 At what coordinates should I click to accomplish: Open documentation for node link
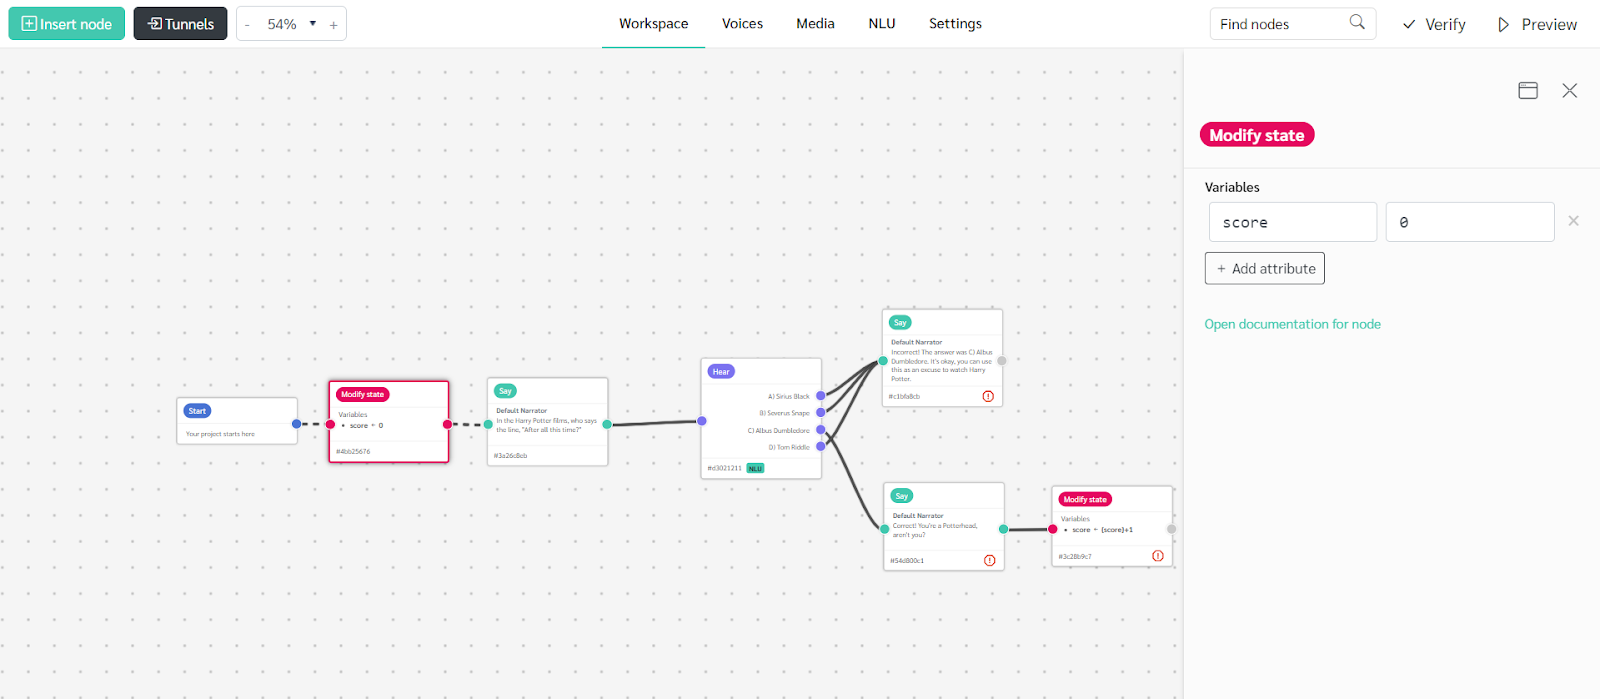click(x=1292, y=324)
